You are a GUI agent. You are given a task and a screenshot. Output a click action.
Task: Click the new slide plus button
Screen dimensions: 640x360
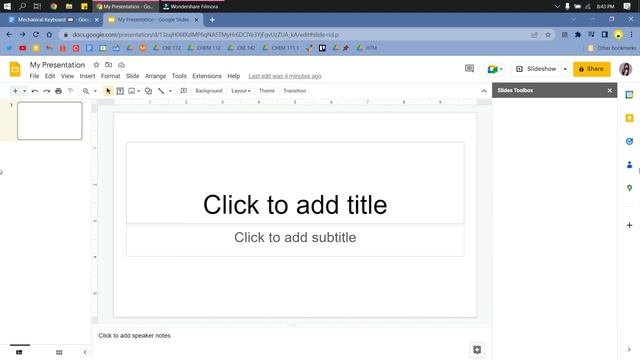coord(15,91)
